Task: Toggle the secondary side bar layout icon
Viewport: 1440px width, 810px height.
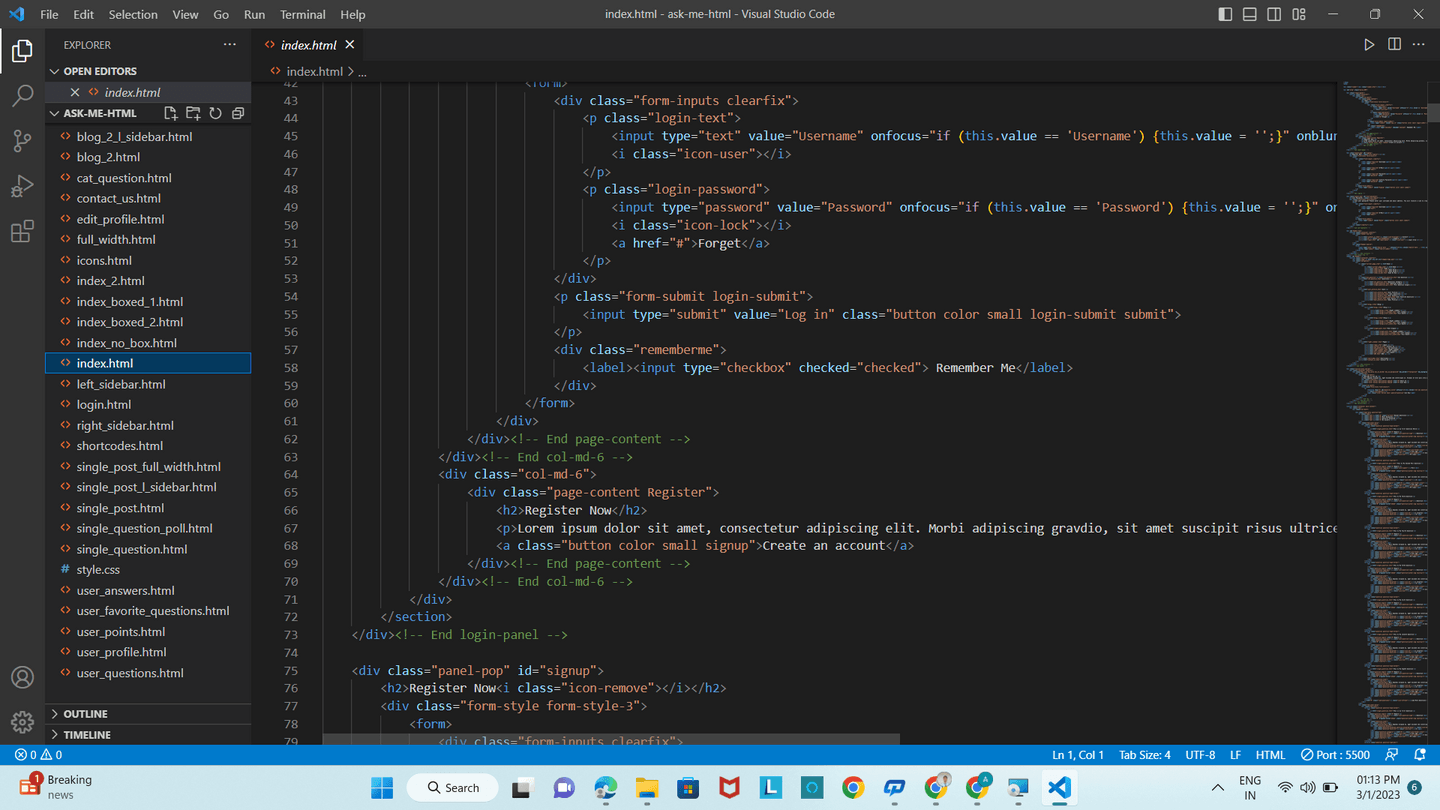Action: coord(1274,14)
